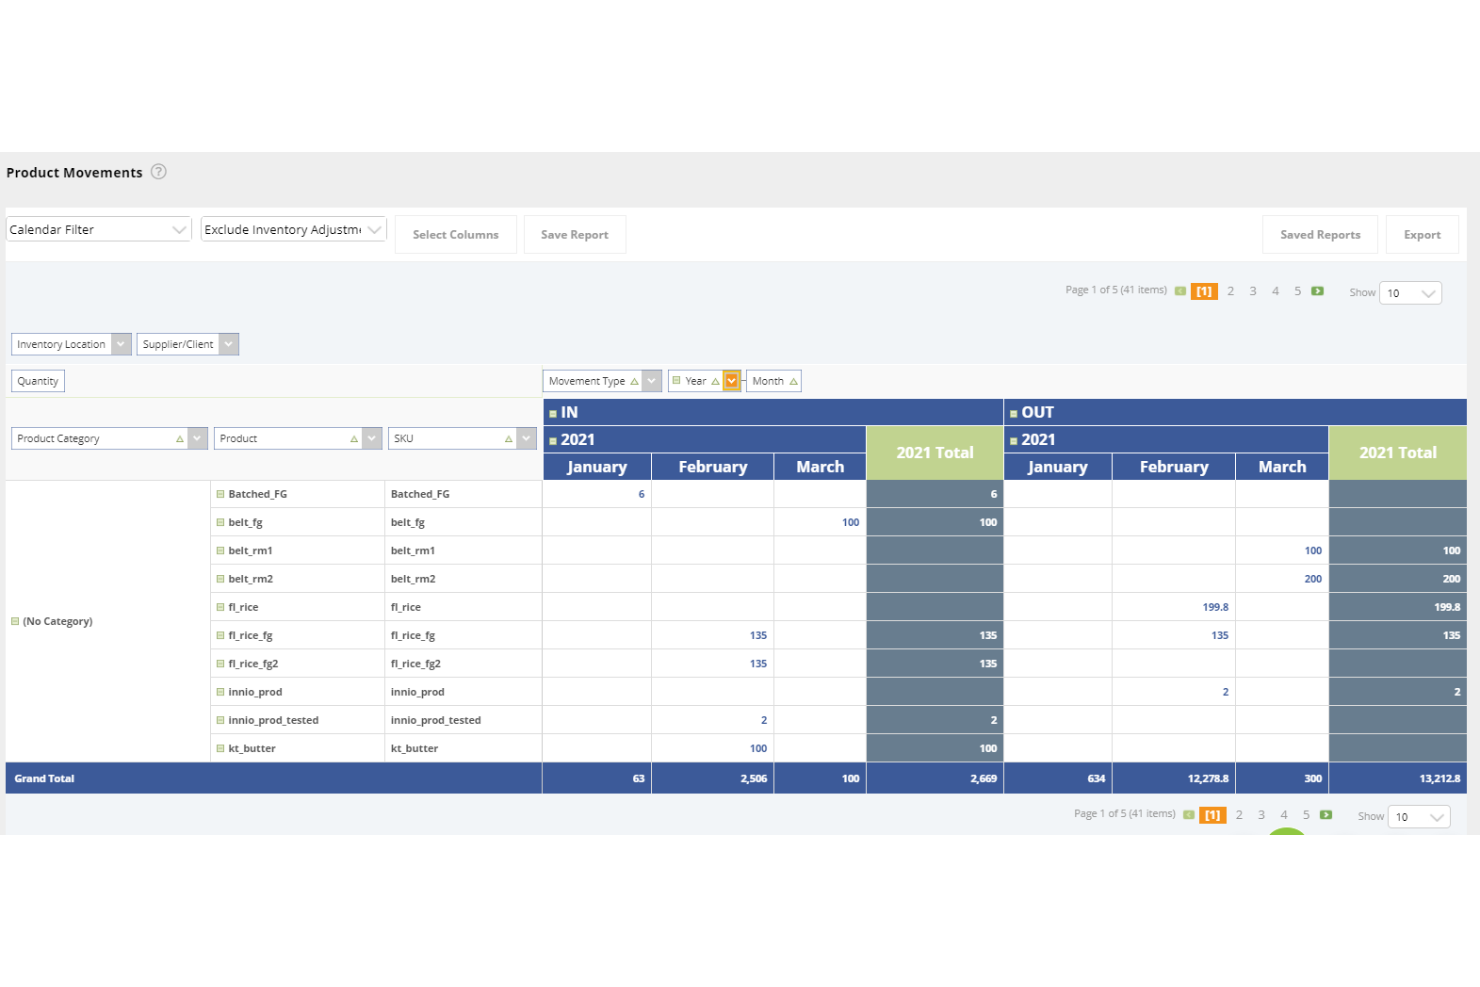Viewport: 1480px width, 987px height.
Task: Toggle sort order on Product Category field
Action: (180, 437)
